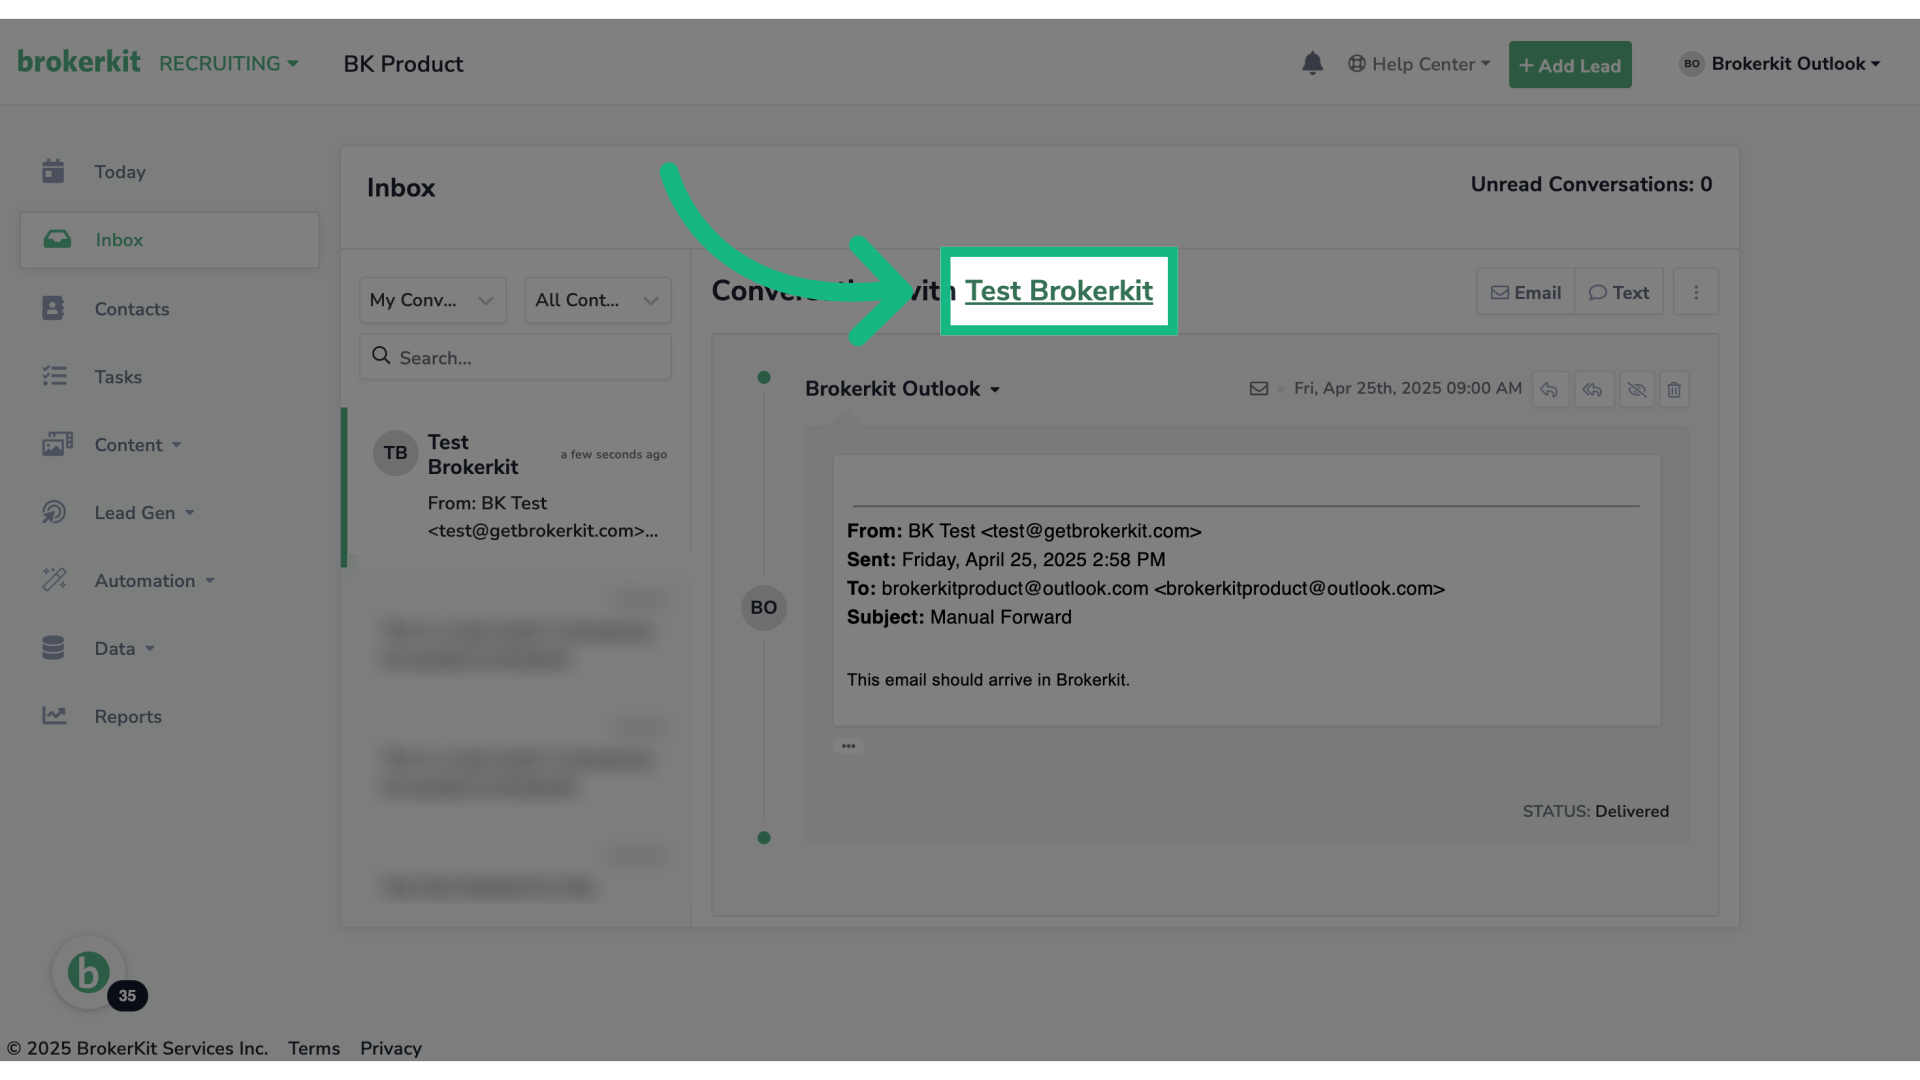Click the BO avatar in the header
Screen dimensions: 1920x1080
click(1691, 64)
